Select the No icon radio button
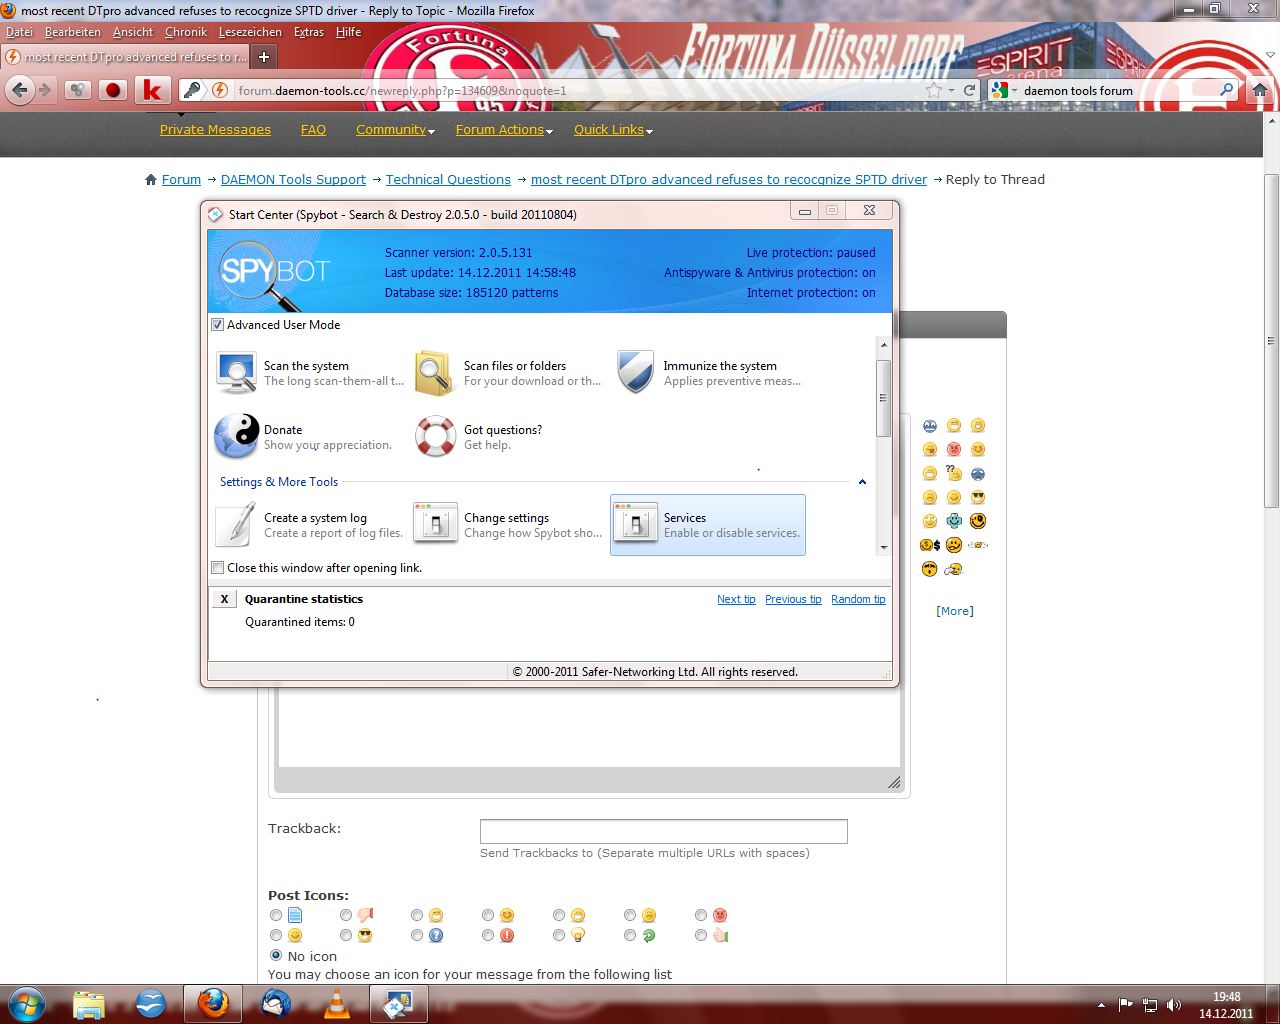Screen dimensions: 1280x1024 click(x=276, y=956)
